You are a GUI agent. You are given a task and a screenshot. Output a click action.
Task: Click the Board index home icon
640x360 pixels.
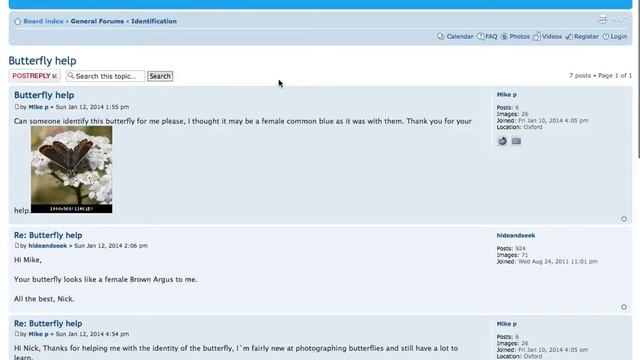tap(18, 22)
